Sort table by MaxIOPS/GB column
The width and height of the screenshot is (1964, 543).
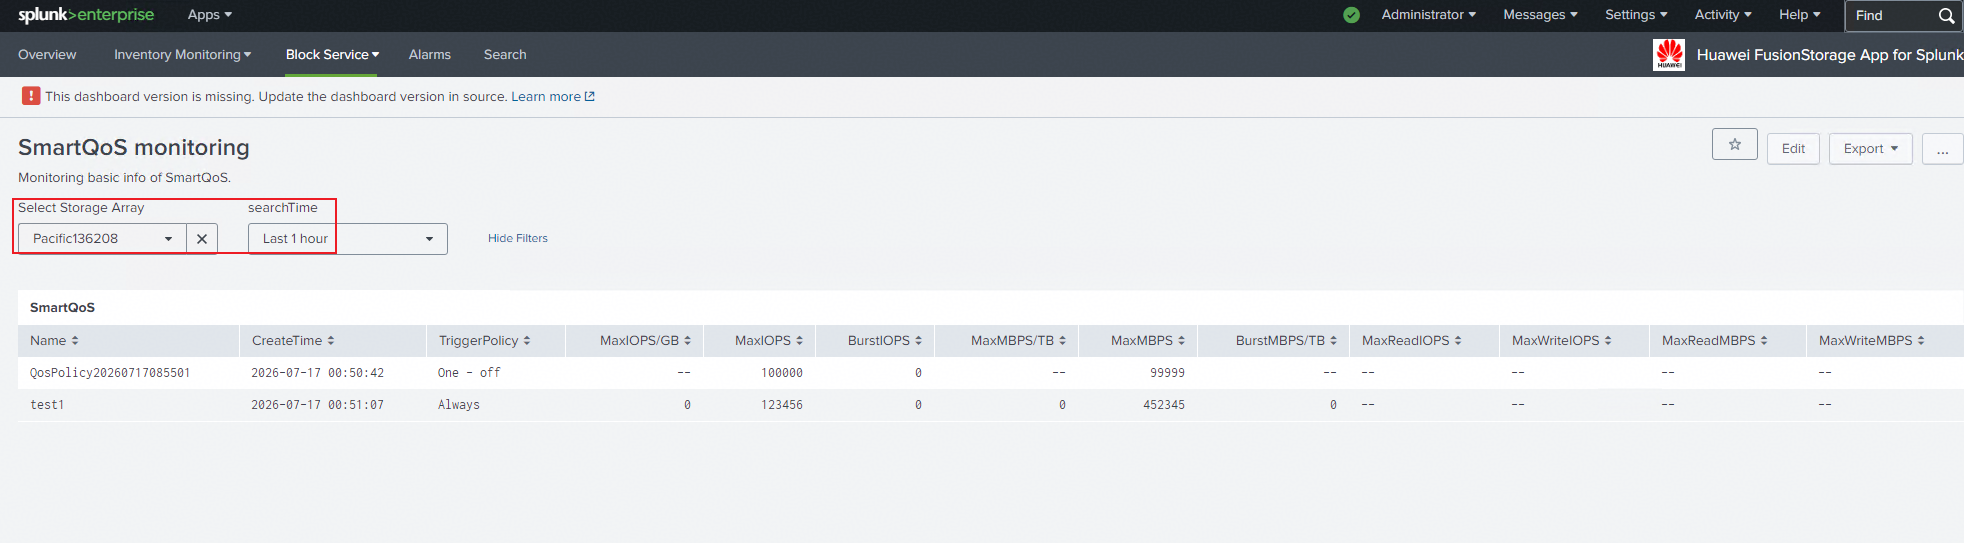point(645,341)
